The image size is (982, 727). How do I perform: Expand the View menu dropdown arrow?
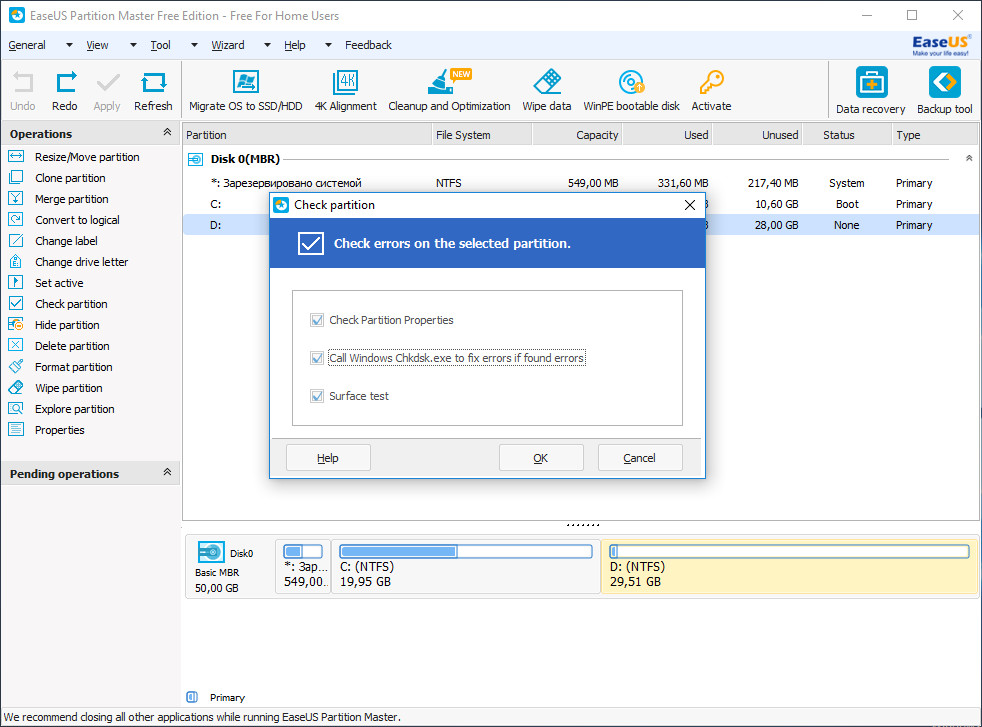133,45
